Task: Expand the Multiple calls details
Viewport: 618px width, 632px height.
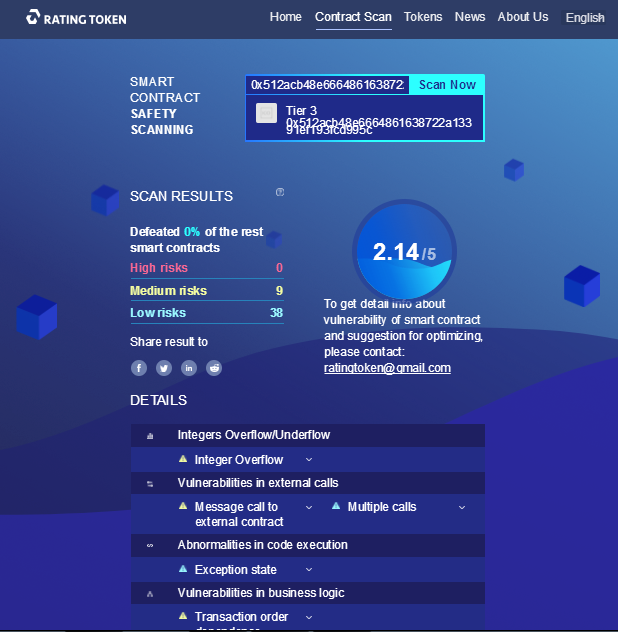Action: 462,507
